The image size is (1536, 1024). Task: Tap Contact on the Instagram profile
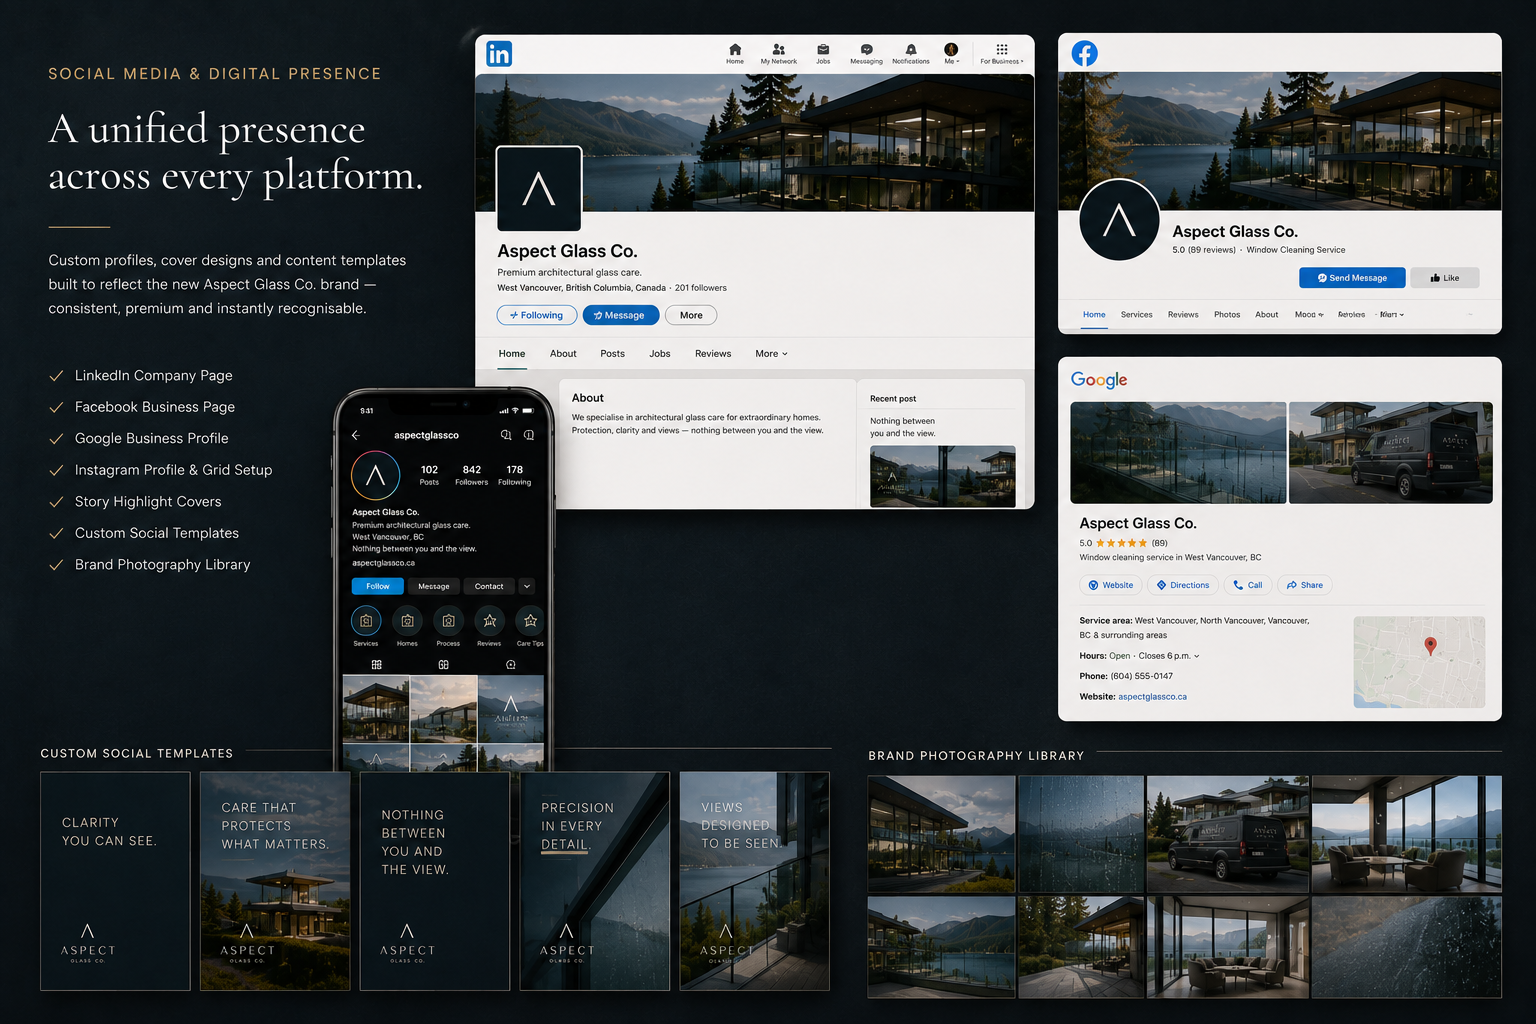point(489,586)
